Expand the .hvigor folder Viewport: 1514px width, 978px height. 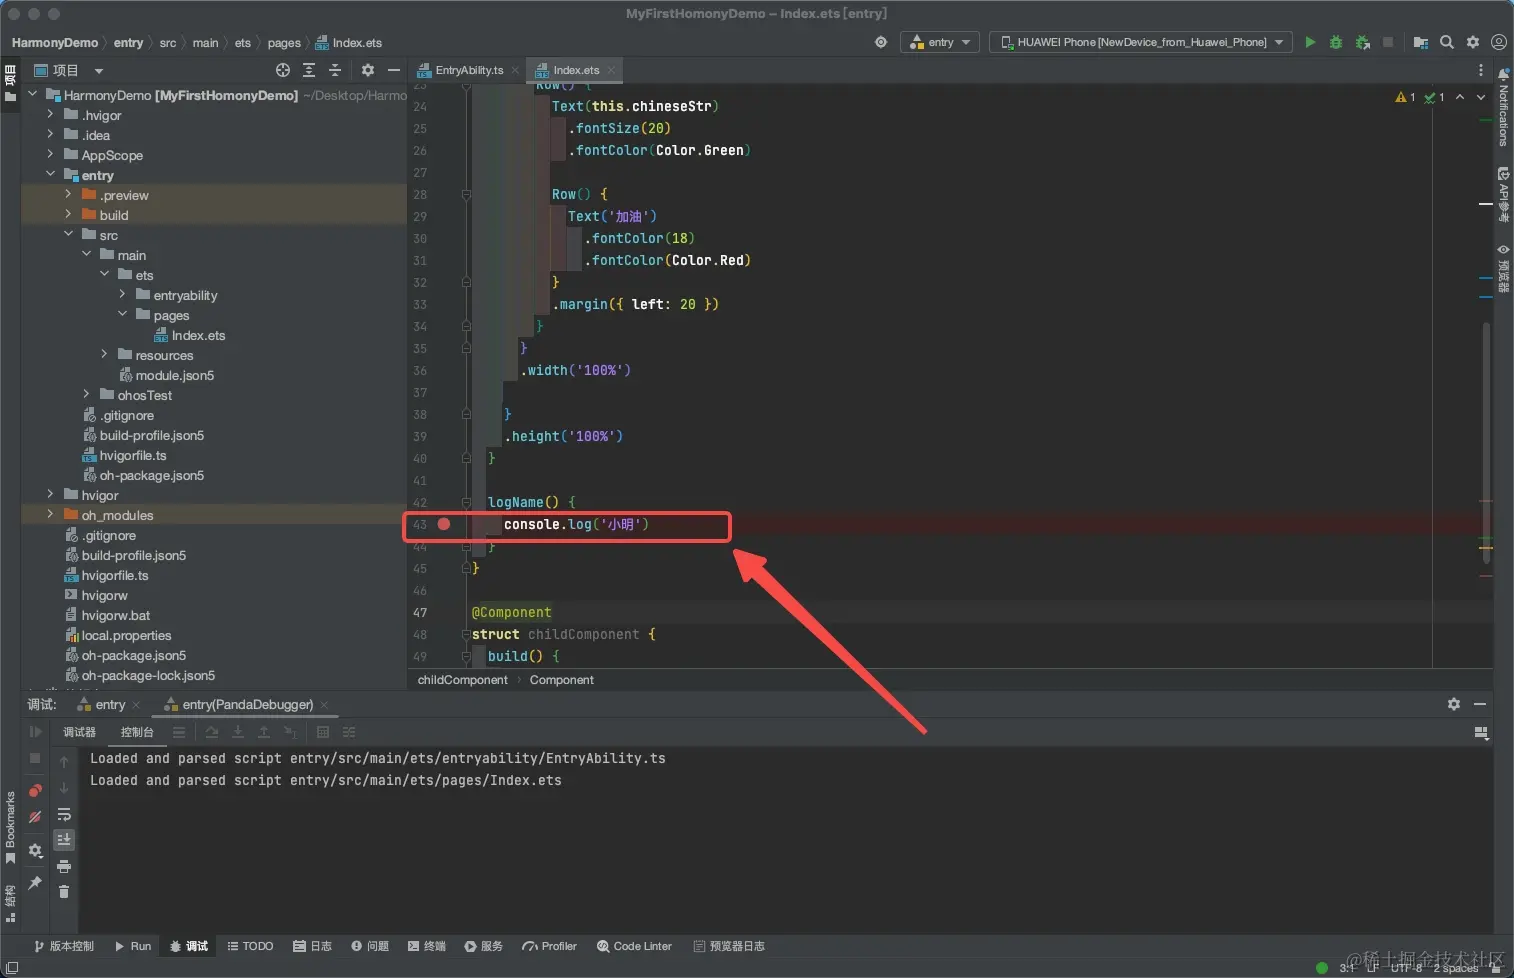(x=50, y=115)
